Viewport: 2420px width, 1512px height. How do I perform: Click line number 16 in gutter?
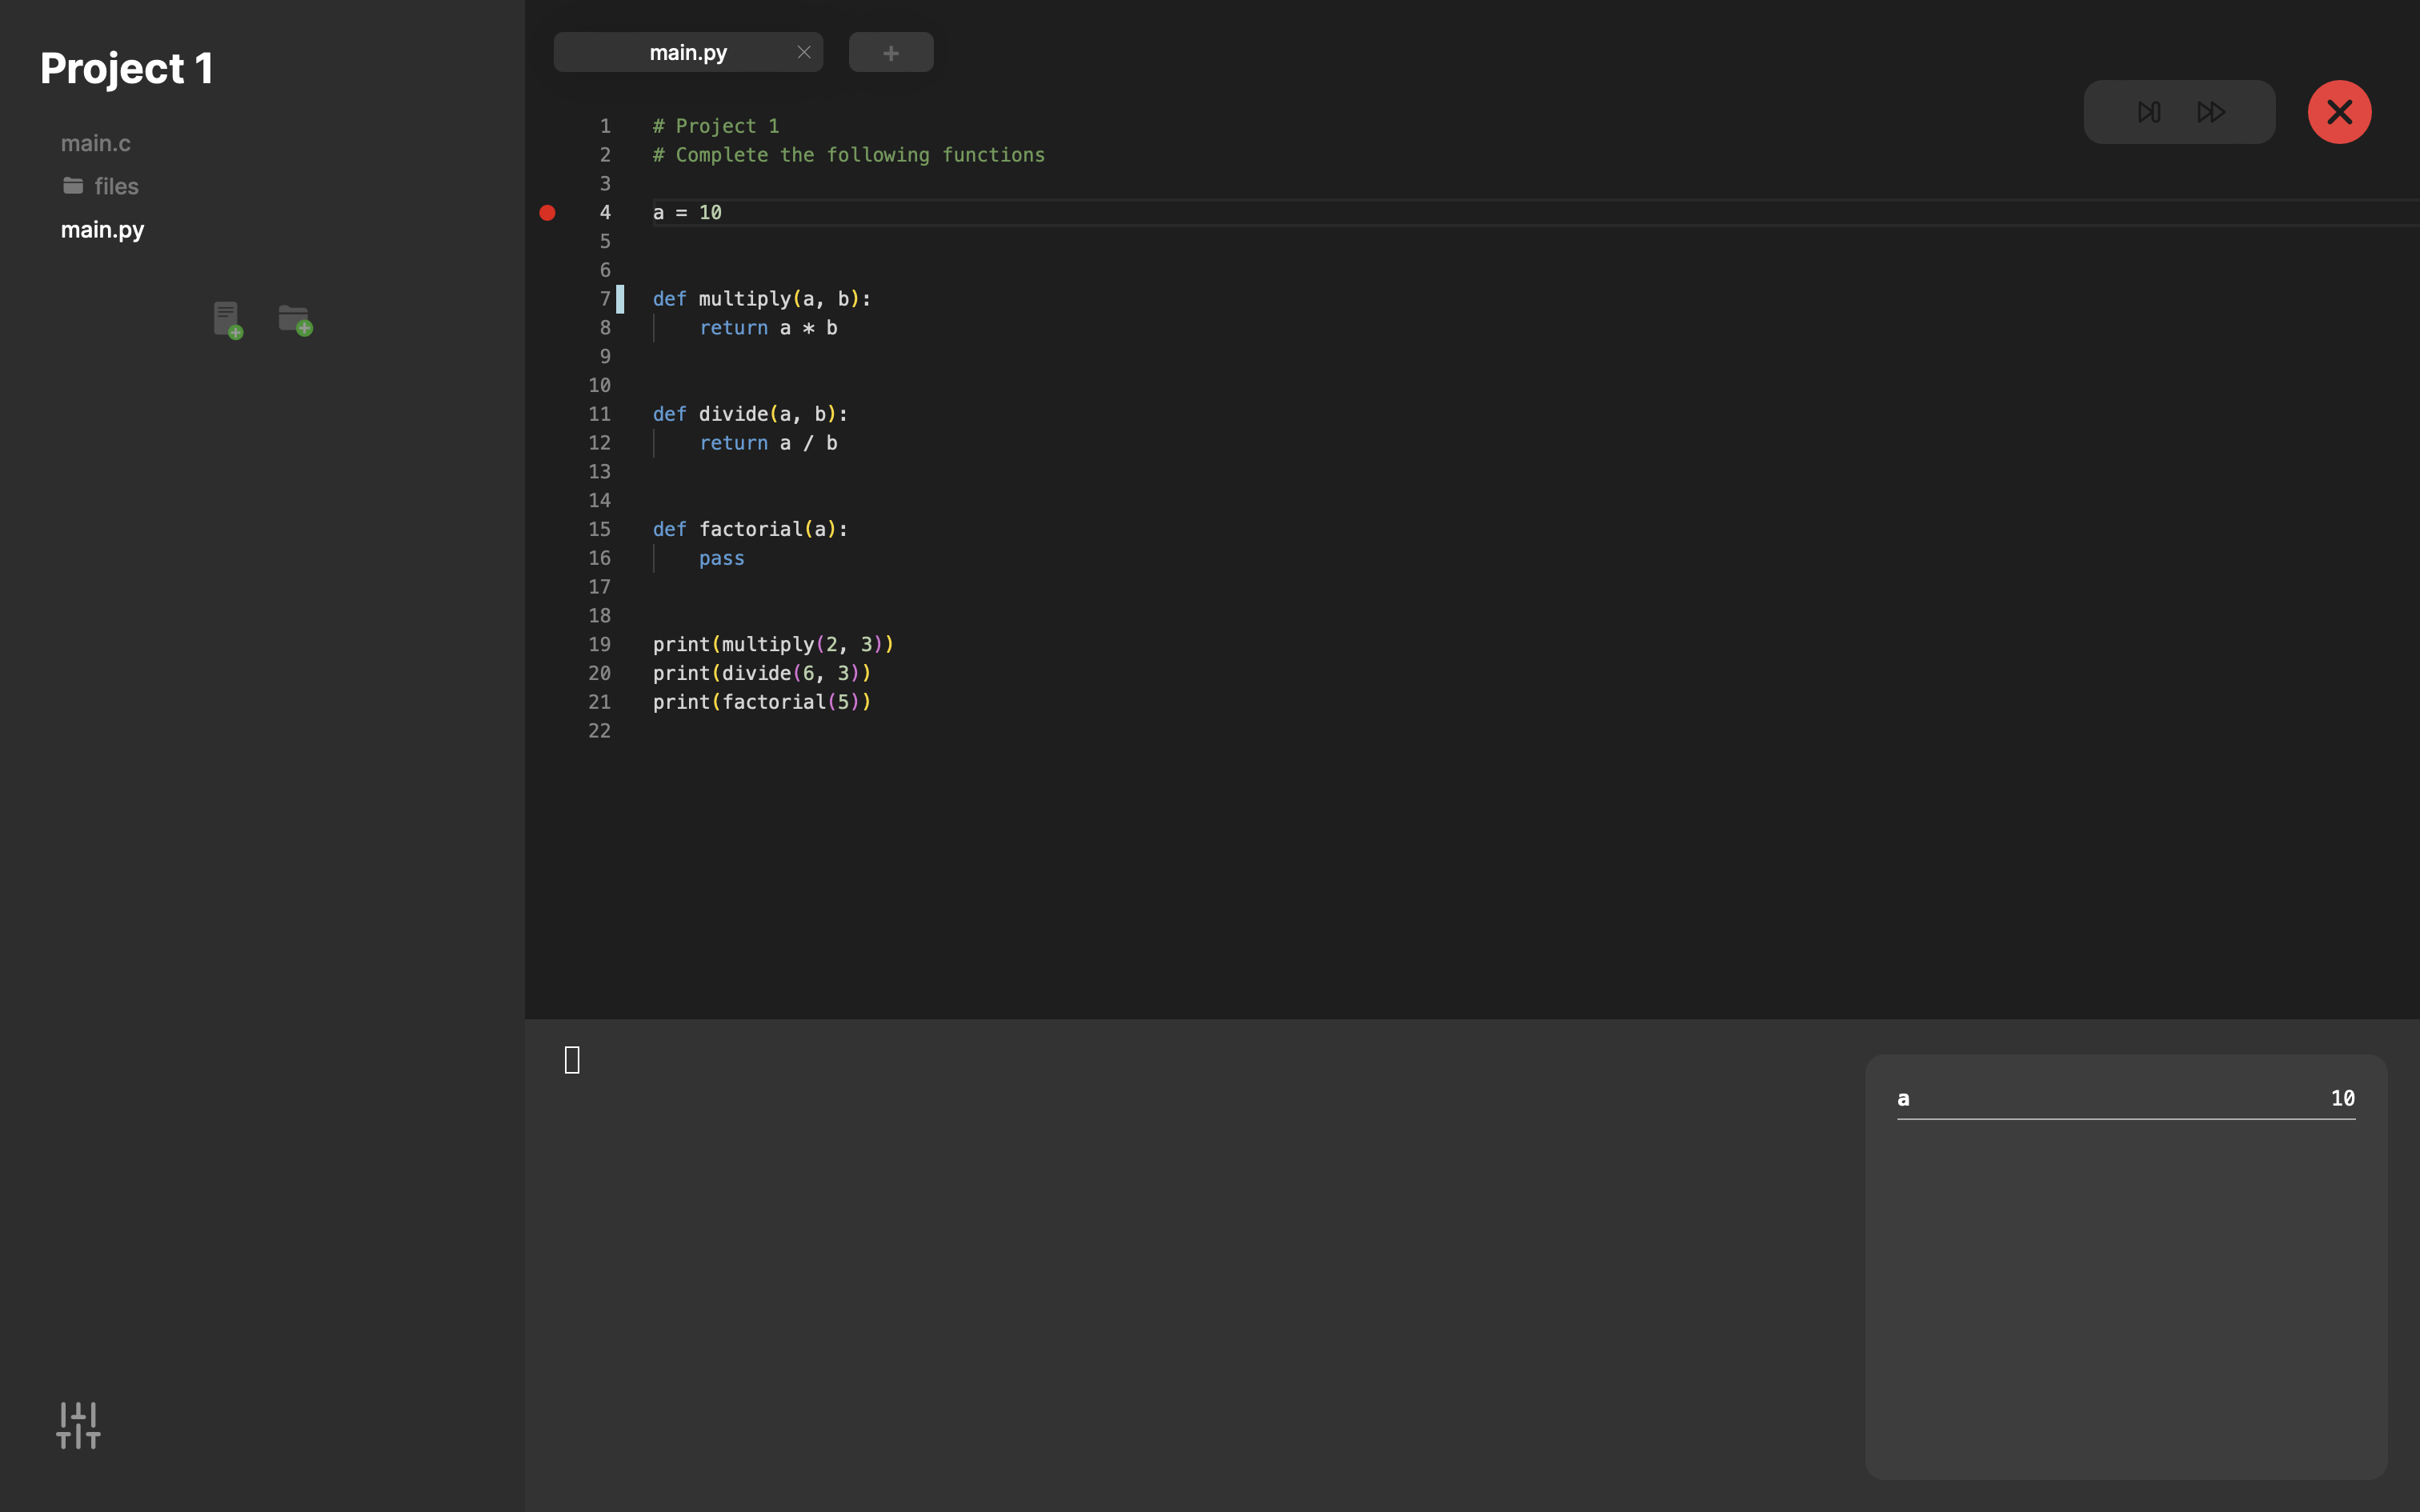click(x=599, y=558)
